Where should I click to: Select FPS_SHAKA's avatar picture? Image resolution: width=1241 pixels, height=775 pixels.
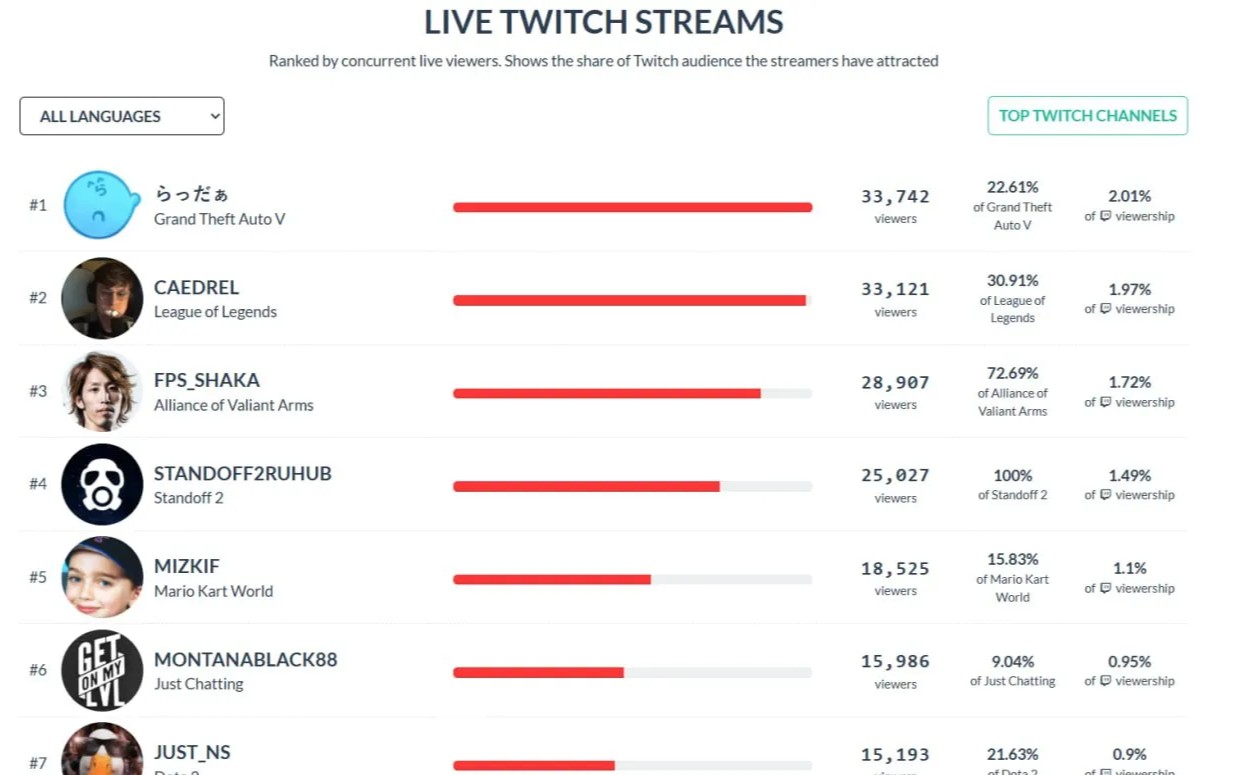tap(102, 391)
